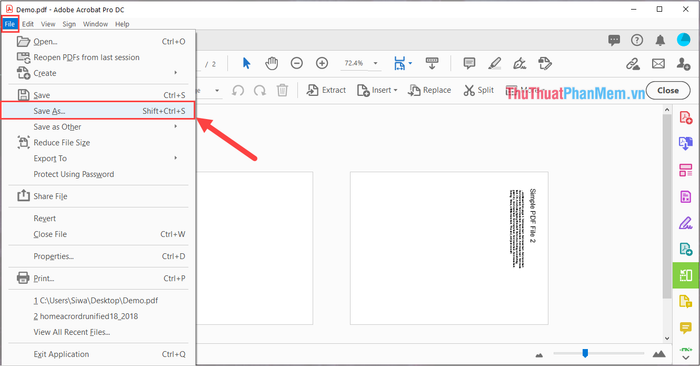Select the highlighter pen tool
The image size is (700, 366).
coord(494,63)
